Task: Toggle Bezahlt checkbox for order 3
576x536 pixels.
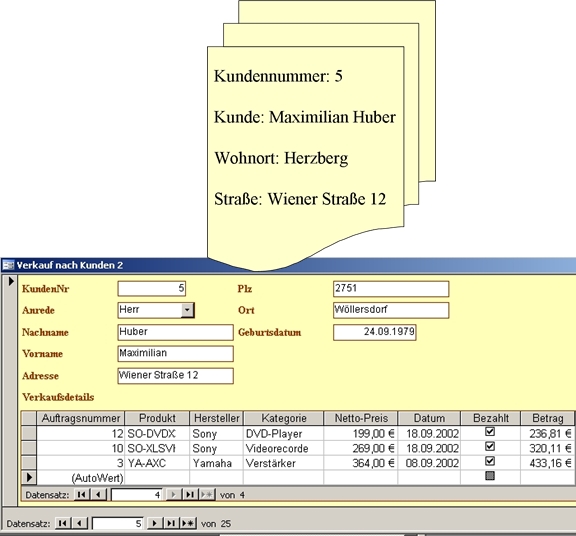Action: coord(490,461)
